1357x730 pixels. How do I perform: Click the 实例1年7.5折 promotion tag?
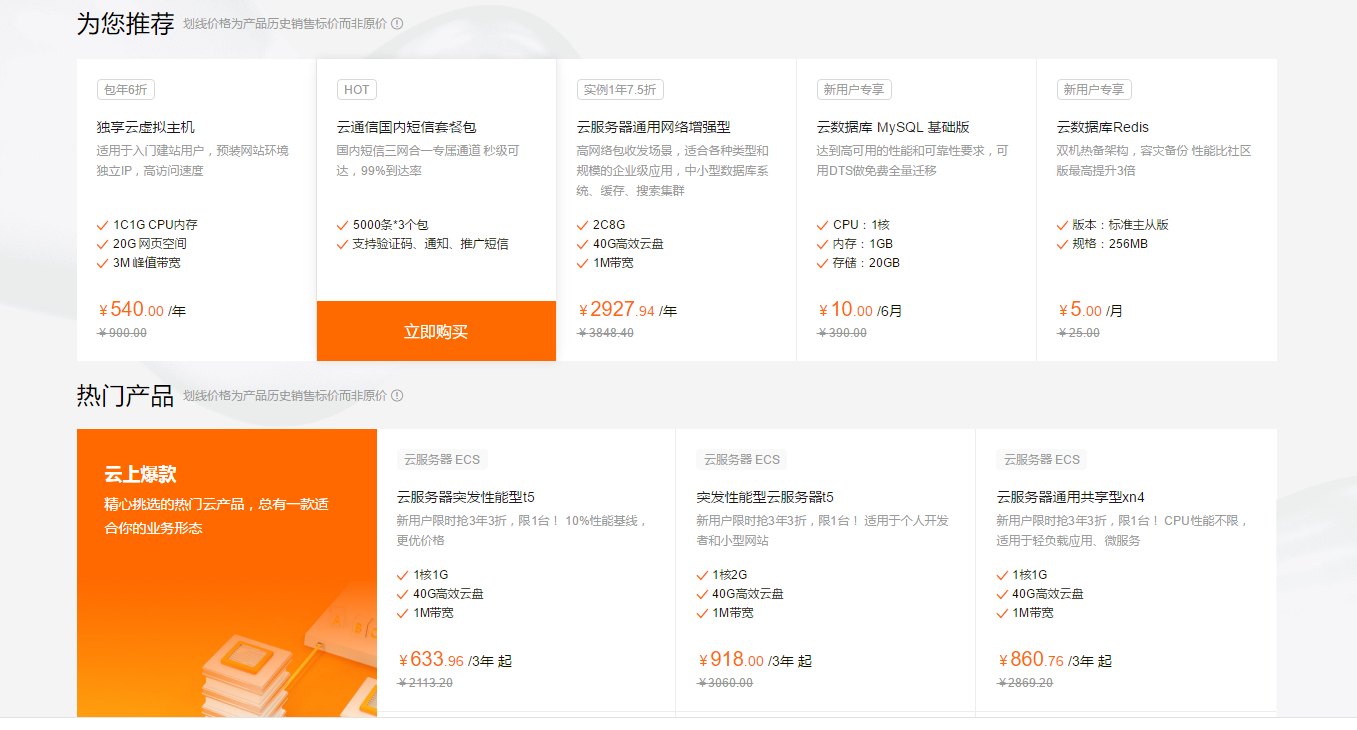(620, 89)
